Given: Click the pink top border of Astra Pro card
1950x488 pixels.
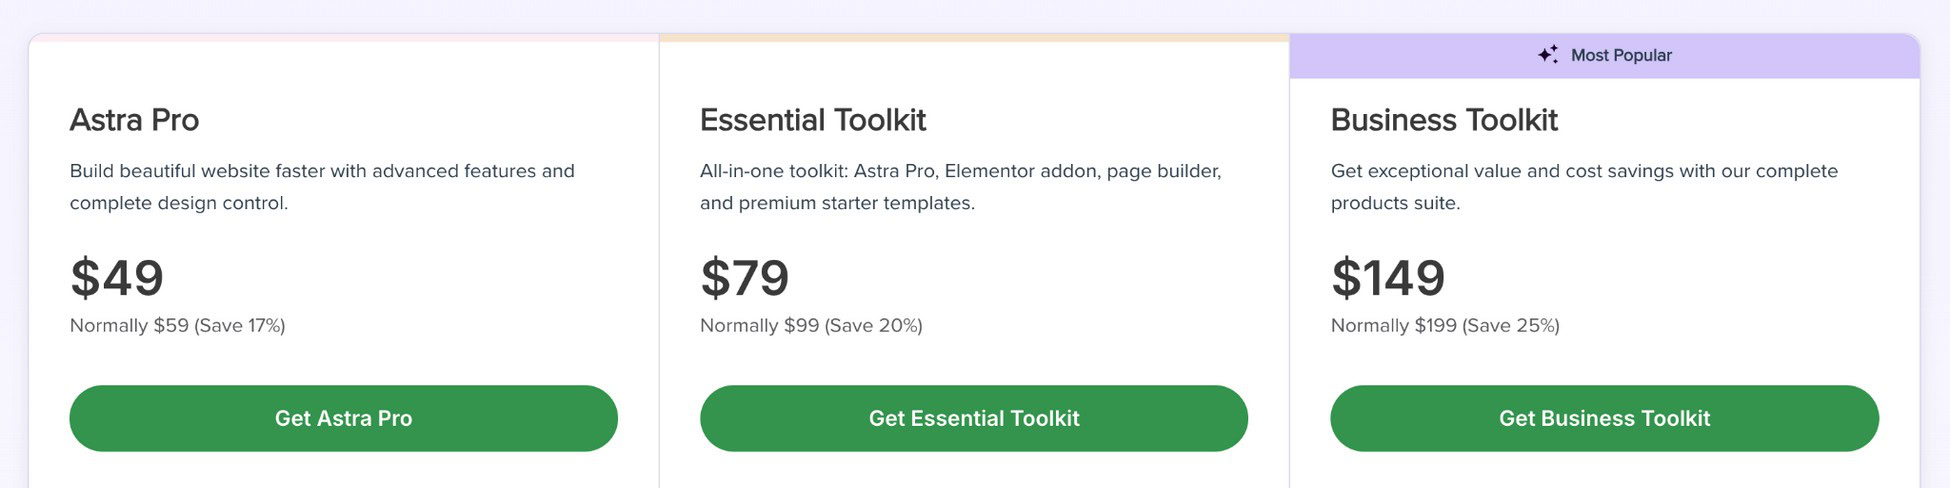Looking at the screenshot, I should (344, 37).
